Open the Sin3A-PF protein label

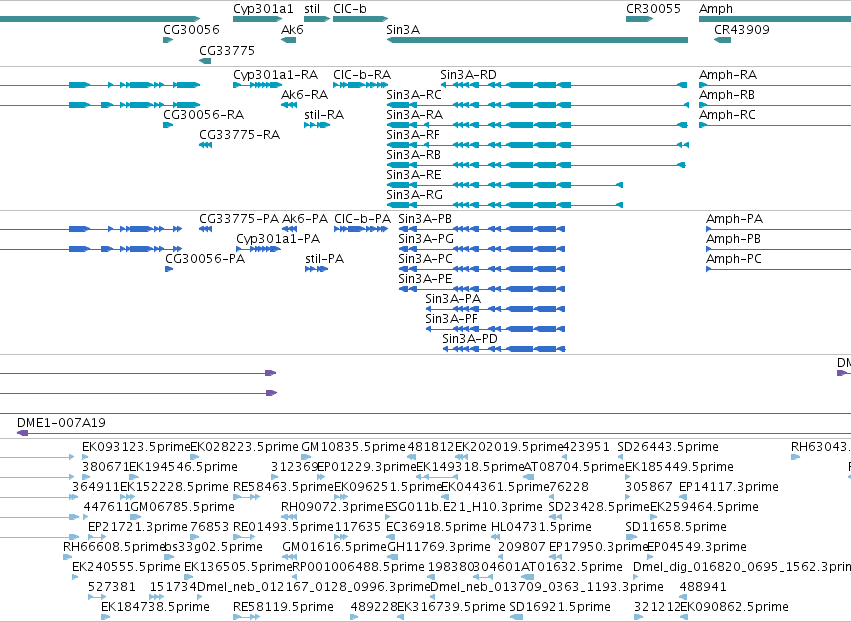[x=452, y=319]
